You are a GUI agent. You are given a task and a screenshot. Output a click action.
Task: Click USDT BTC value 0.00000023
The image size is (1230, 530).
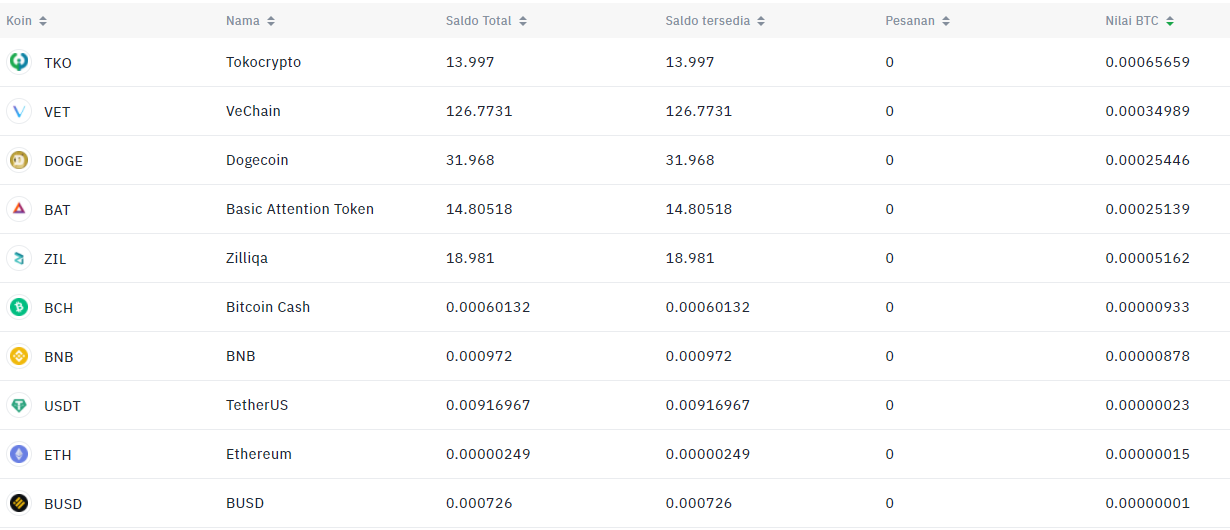(x=1148, y=405)
